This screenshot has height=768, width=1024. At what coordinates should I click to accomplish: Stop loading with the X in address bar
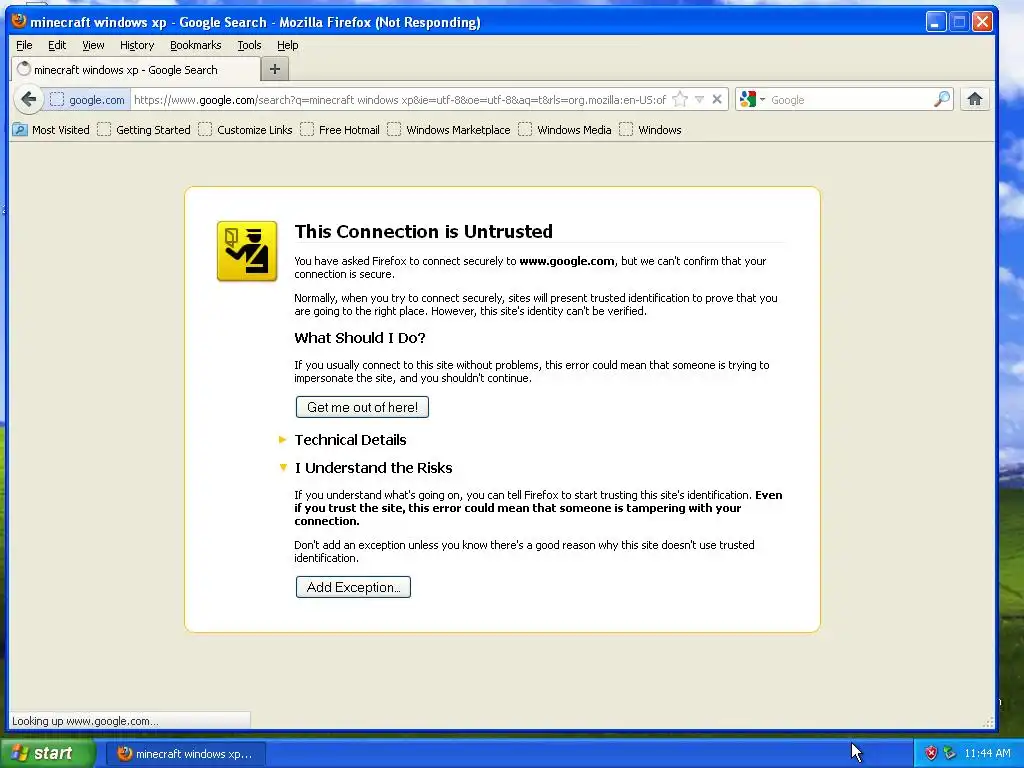(x=717, y=99)
